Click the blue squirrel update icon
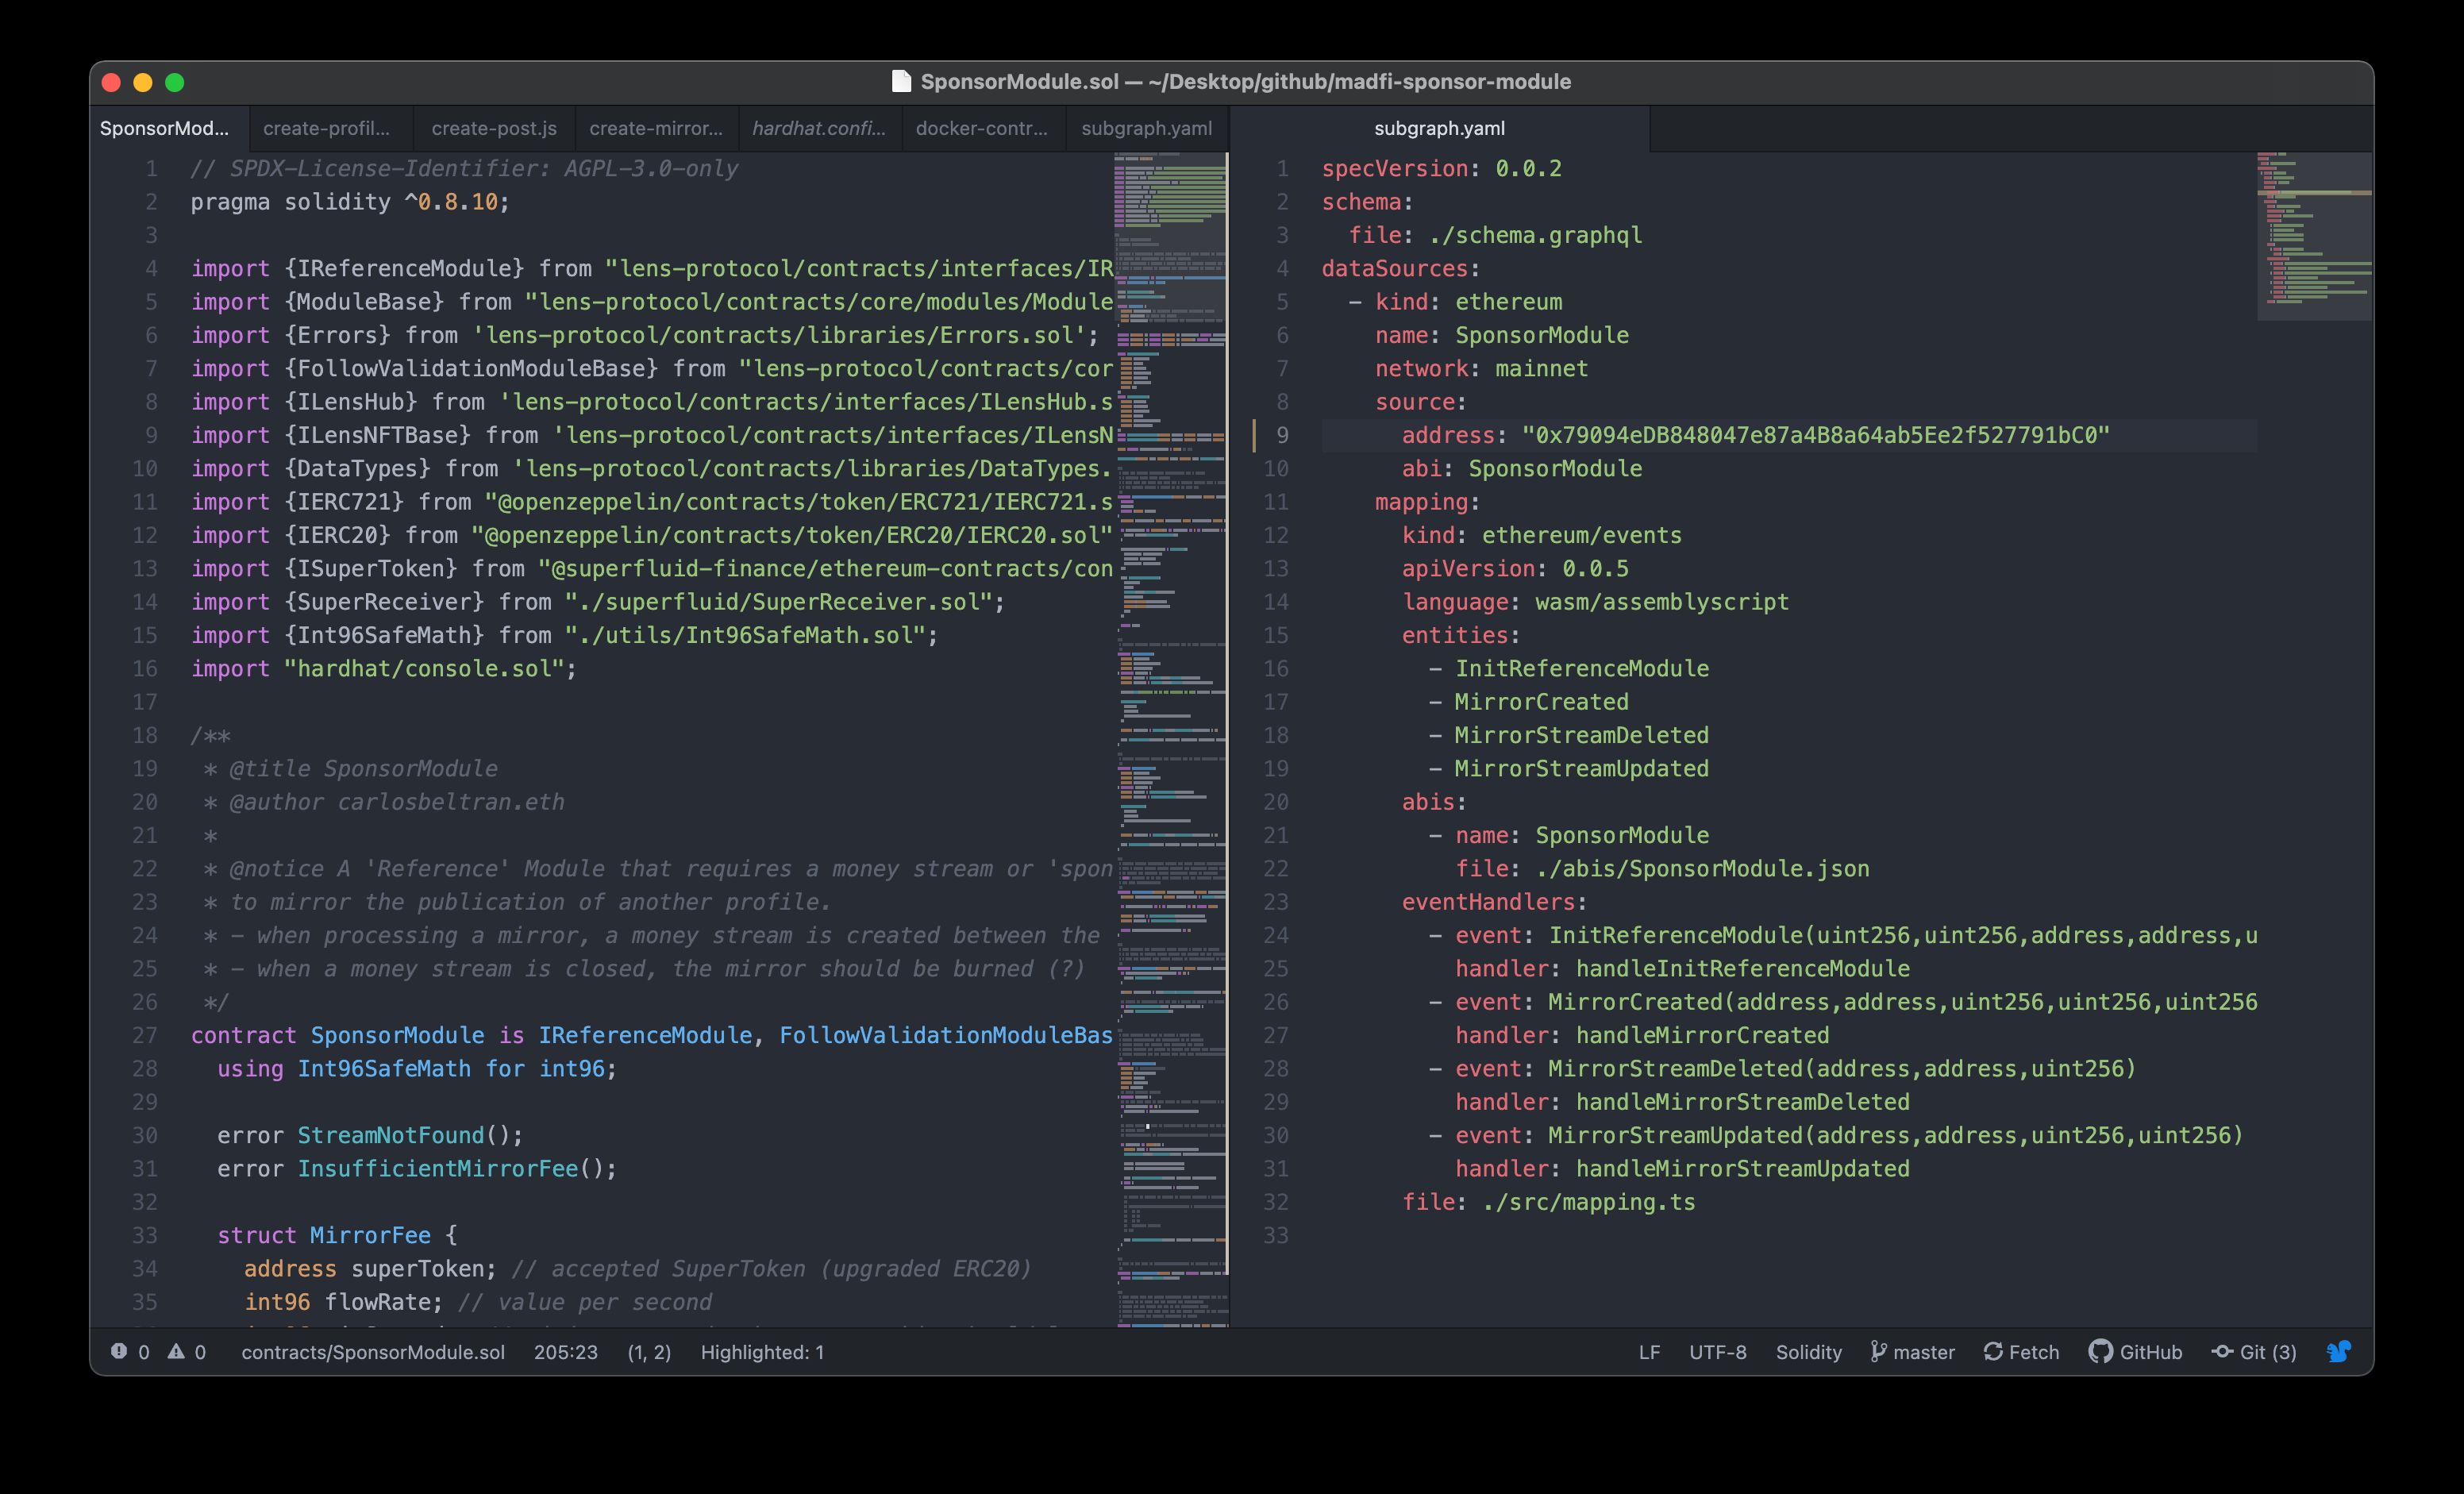Screen dimensions: 2464x1494 coord(2339,1352)
